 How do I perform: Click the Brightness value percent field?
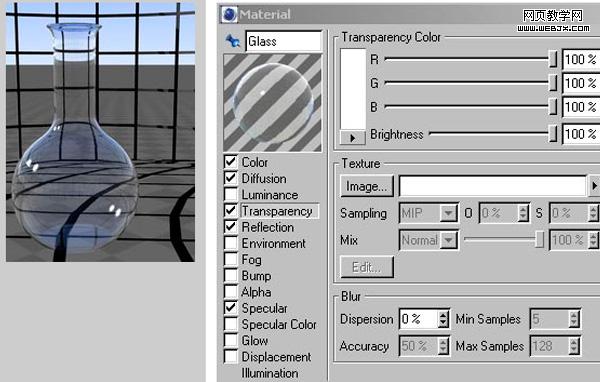580,134
